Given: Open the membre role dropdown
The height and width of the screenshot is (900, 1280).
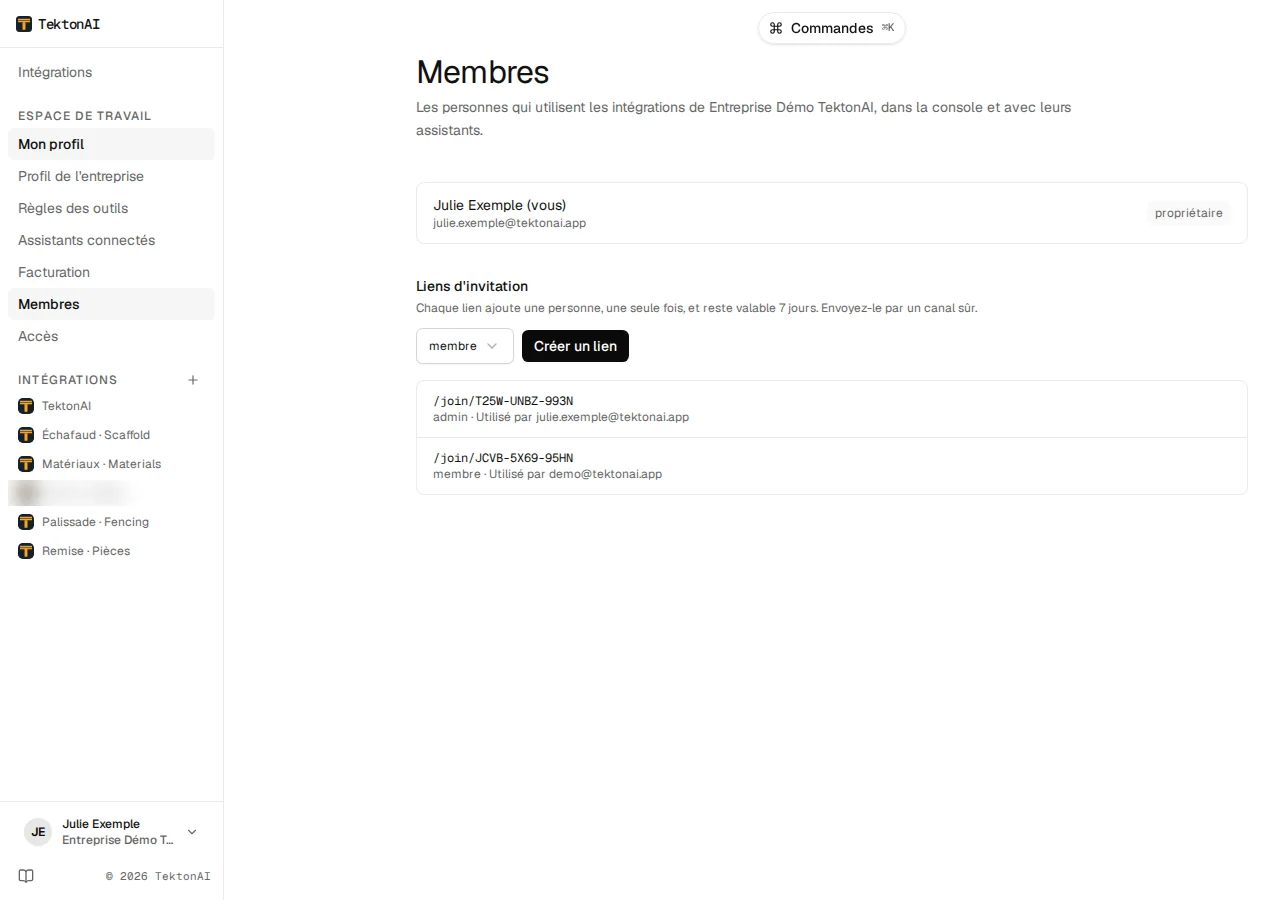Looking at the screenshot, I should point(465,346).
